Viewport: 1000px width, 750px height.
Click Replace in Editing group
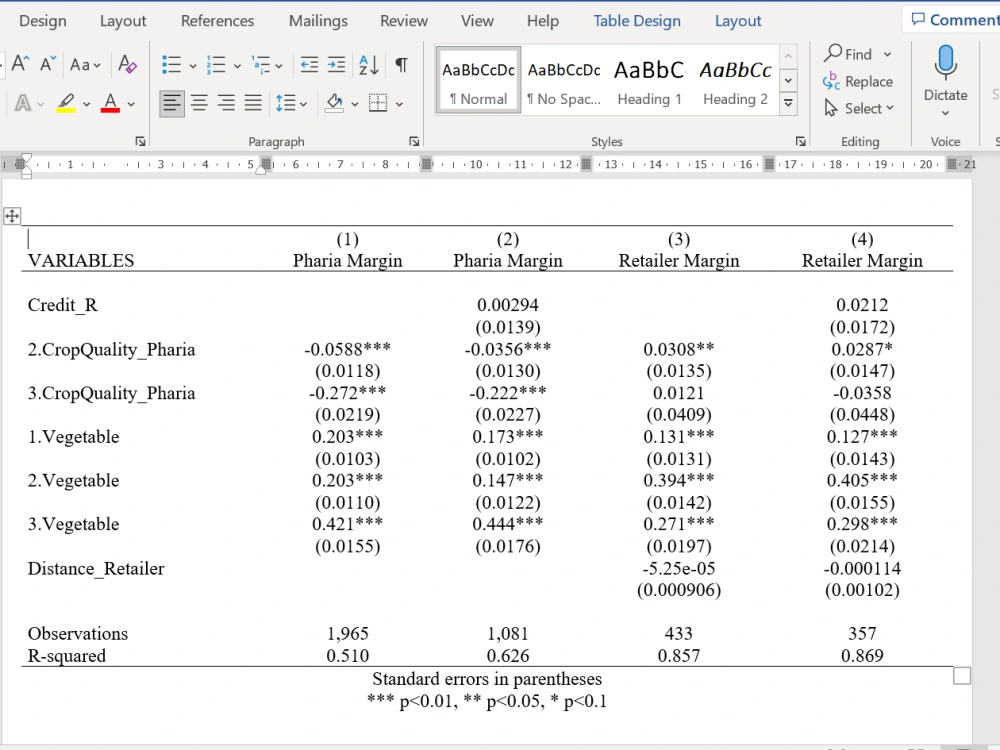(858, 82)
